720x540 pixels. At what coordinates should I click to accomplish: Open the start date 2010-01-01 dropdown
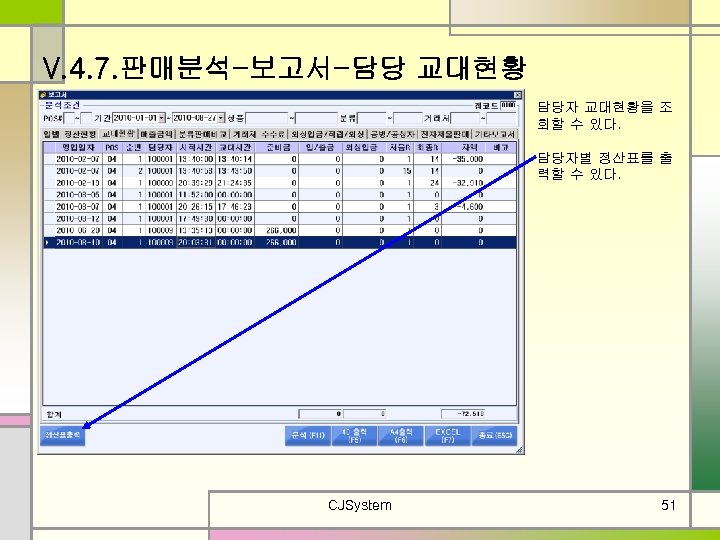tap(162, 118)
